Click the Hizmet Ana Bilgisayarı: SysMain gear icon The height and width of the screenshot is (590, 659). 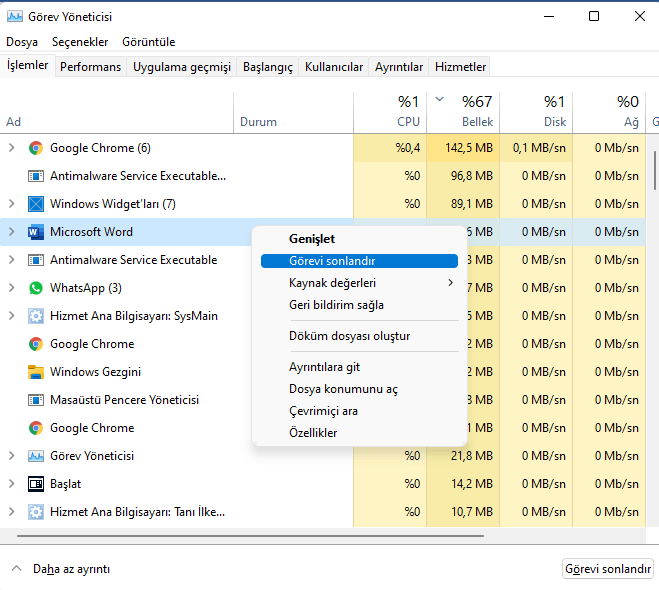pyautogui.click(x=36, y=316)
